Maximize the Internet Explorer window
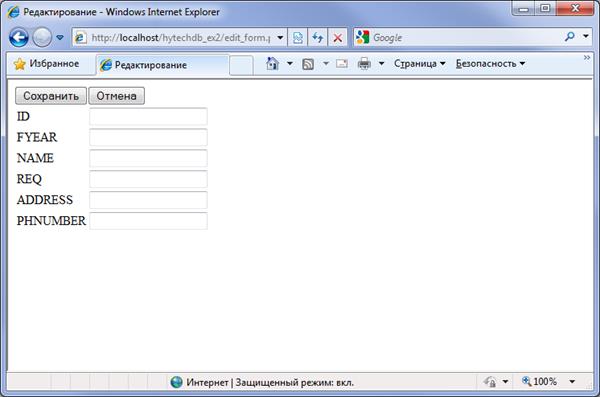 pyautogui.click(x=545, y=8)
